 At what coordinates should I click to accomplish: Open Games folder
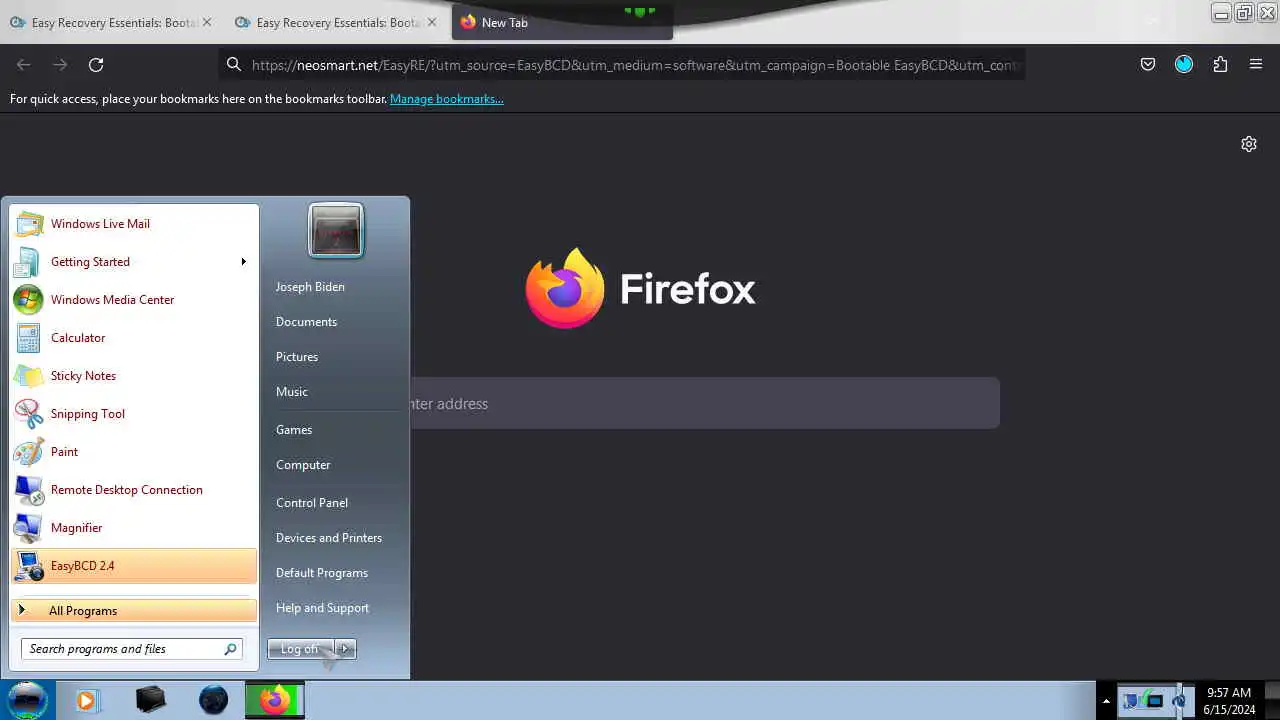coord(294,430)
